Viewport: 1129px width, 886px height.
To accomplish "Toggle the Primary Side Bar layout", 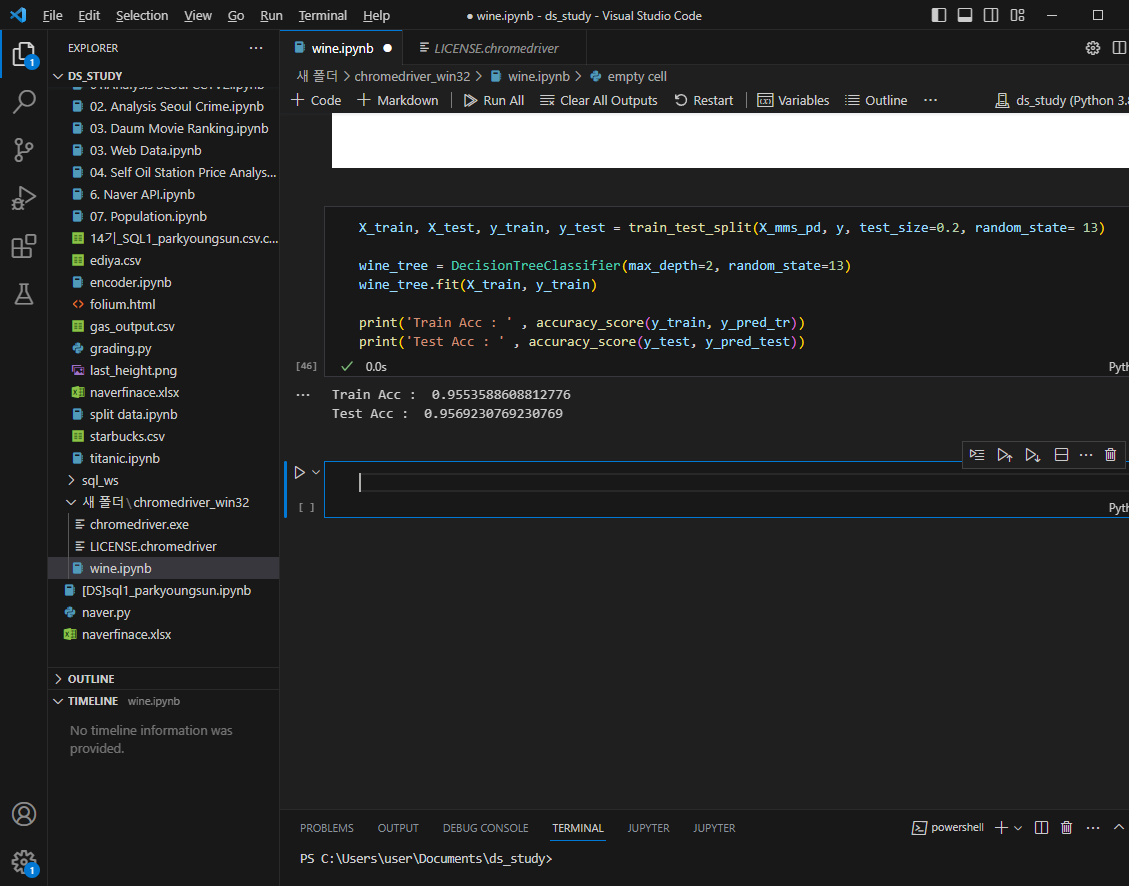I will click(x=939, y=15).
